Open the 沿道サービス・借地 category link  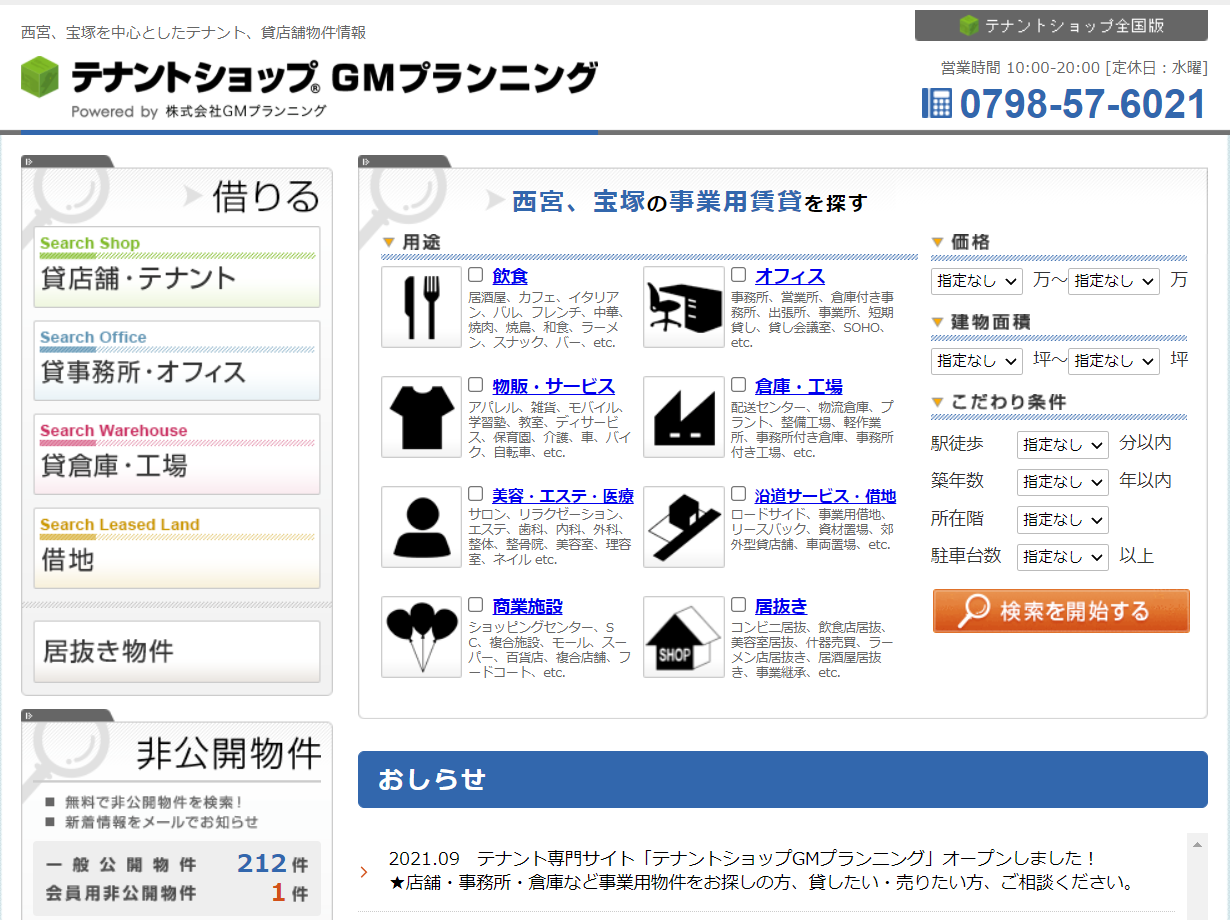pyautogui.click(x=826, y=496)
